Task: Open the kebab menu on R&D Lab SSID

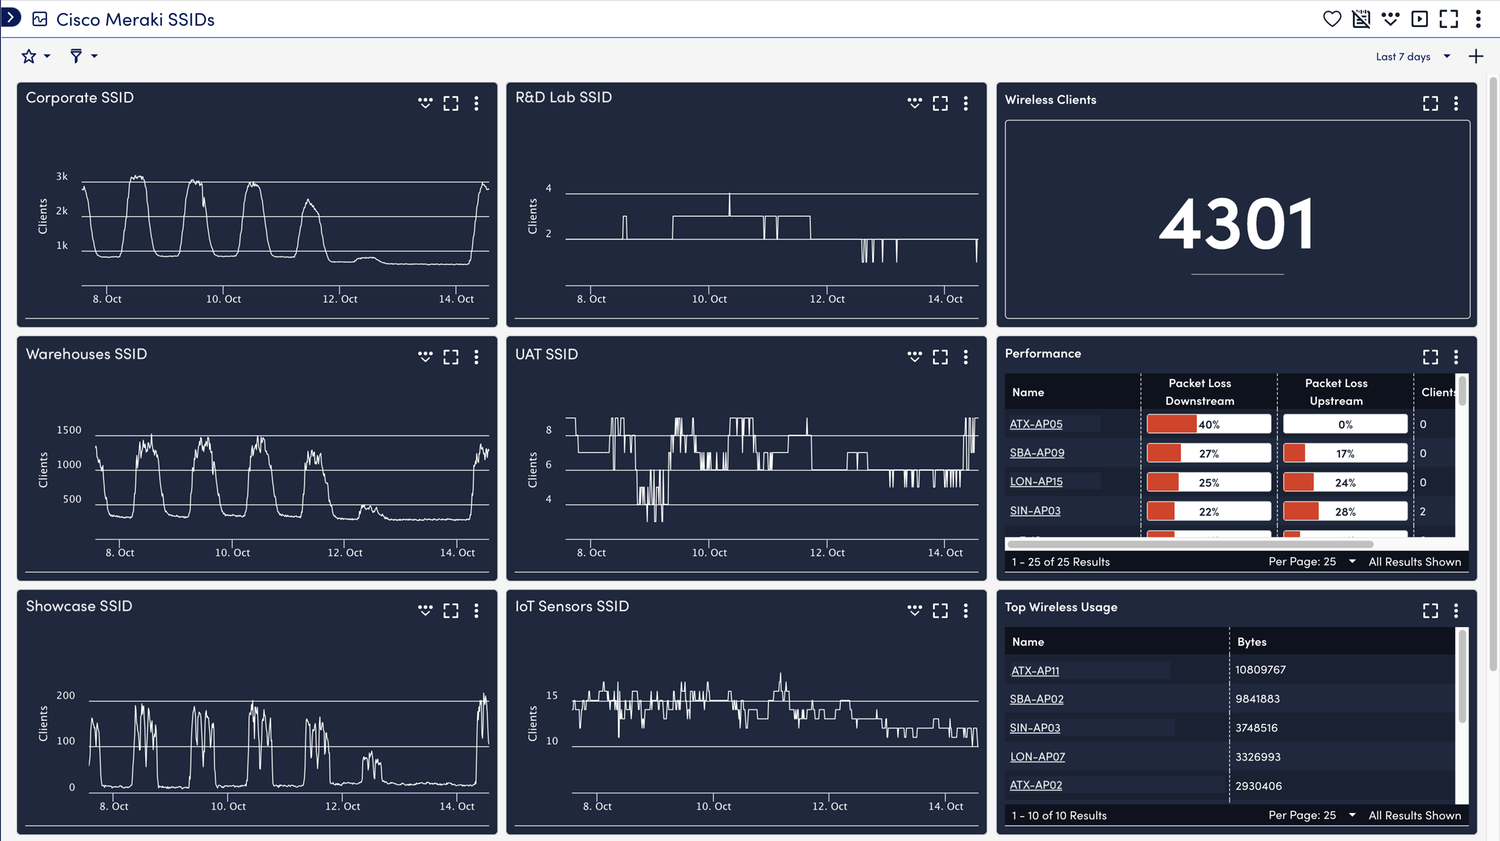Action: 965,103
